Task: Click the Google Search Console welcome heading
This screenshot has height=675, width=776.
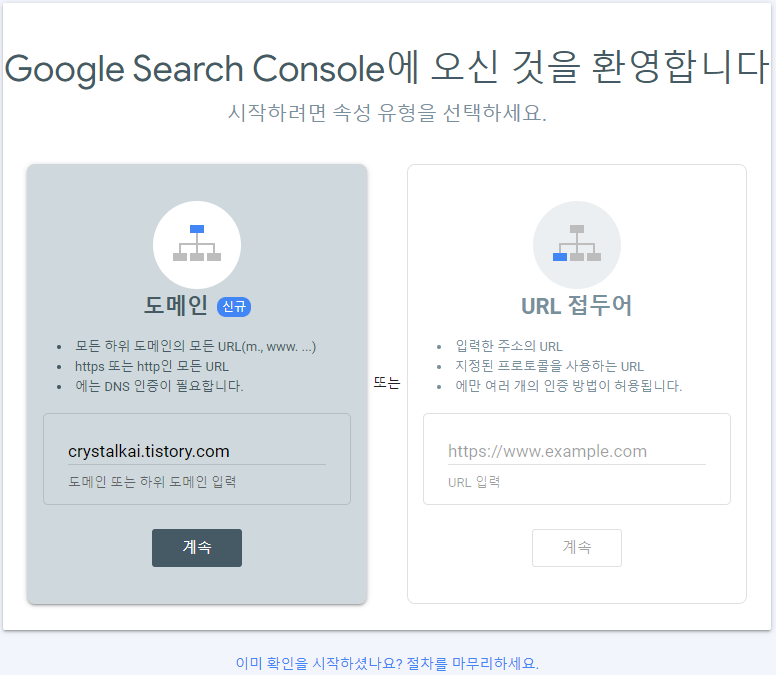Action: tap(387, 68)
